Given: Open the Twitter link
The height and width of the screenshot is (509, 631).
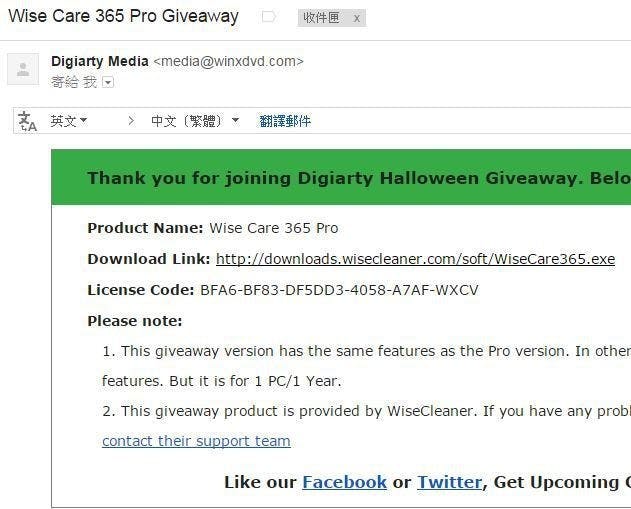Looking at the screenshot, I should click(x=450, y=482).
